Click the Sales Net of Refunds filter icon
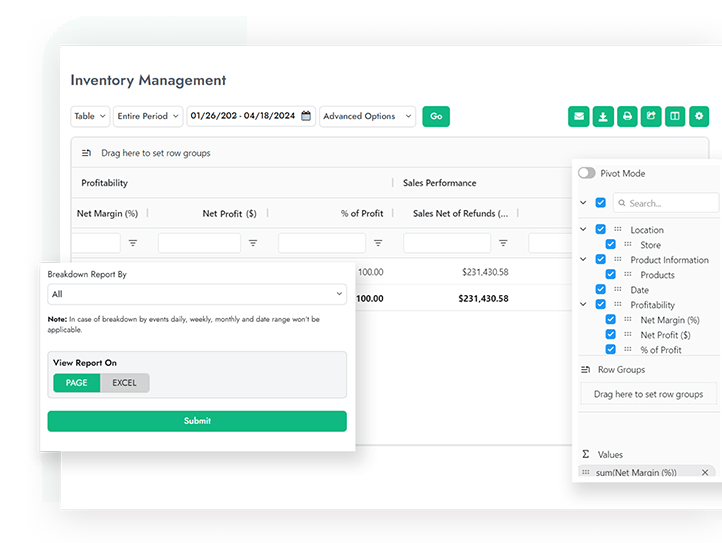The image size is (722, 543). pos(503,243)
